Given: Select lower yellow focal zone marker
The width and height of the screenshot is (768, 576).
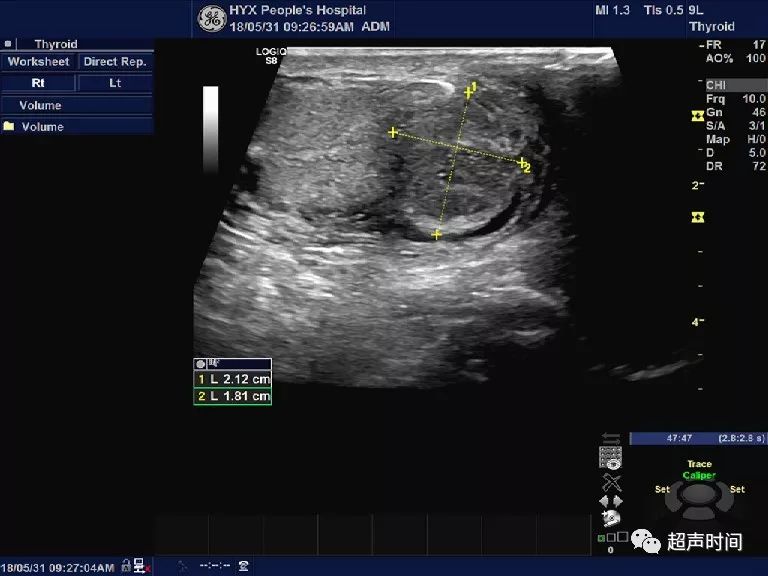Looking at the screenshot, I should pos(697,217).
